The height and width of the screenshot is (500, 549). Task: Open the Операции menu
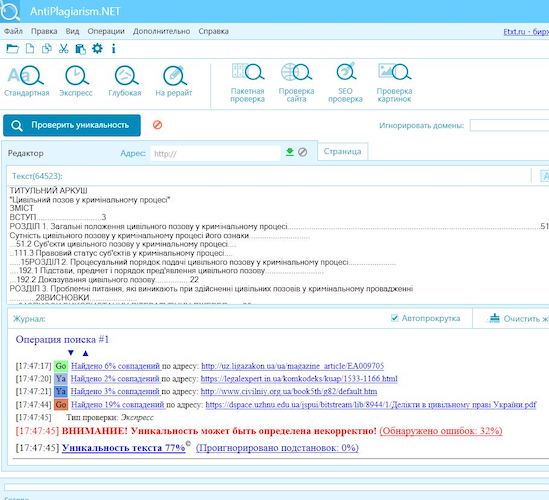click(106, 31)
